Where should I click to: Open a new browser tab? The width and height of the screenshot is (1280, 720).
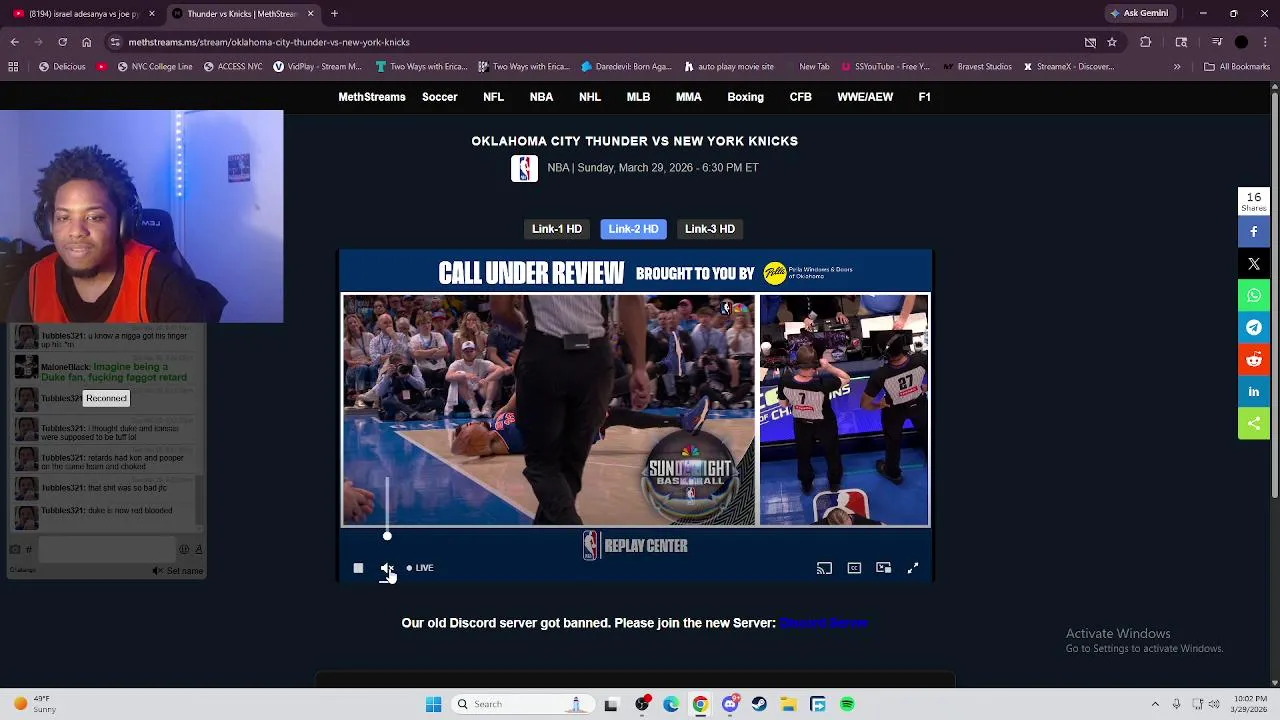[x=334, y=14]
